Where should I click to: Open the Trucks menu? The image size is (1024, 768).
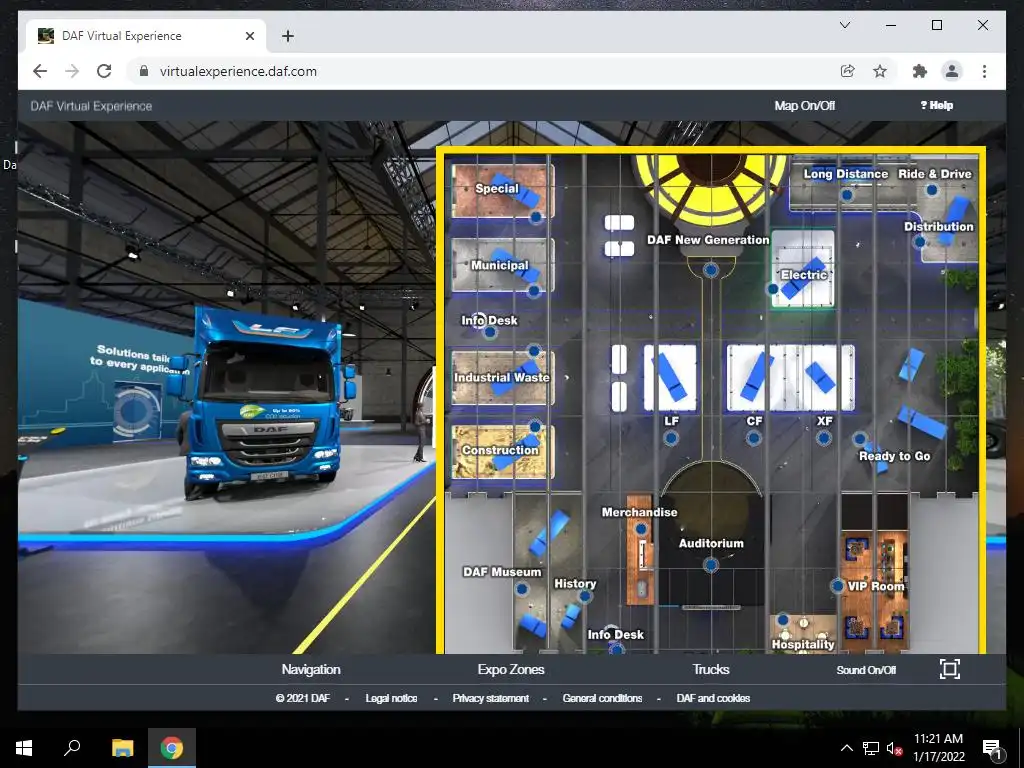[711, 669]
